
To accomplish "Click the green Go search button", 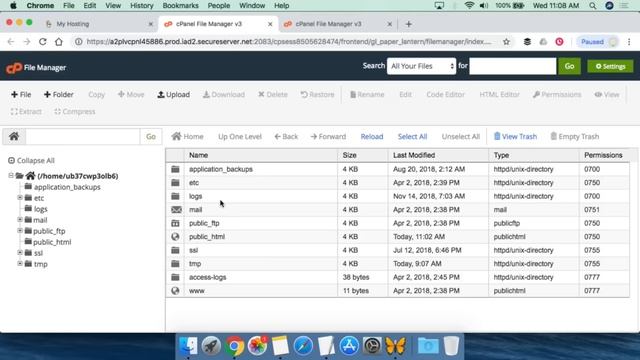I will 569,66.
